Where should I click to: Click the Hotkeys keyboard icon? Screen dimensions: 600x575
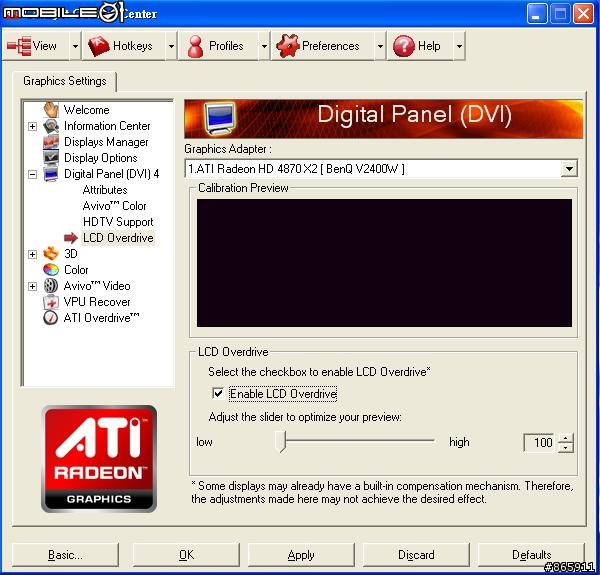(99, 46)
